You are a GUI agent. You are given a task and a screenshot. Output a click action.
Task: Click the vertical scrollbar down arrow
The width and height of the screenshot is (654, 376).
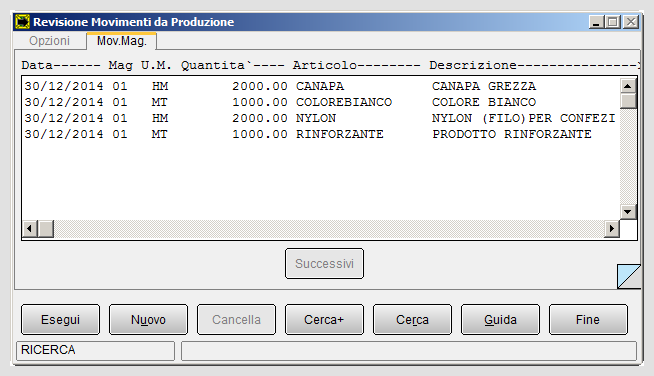[628, 212]
